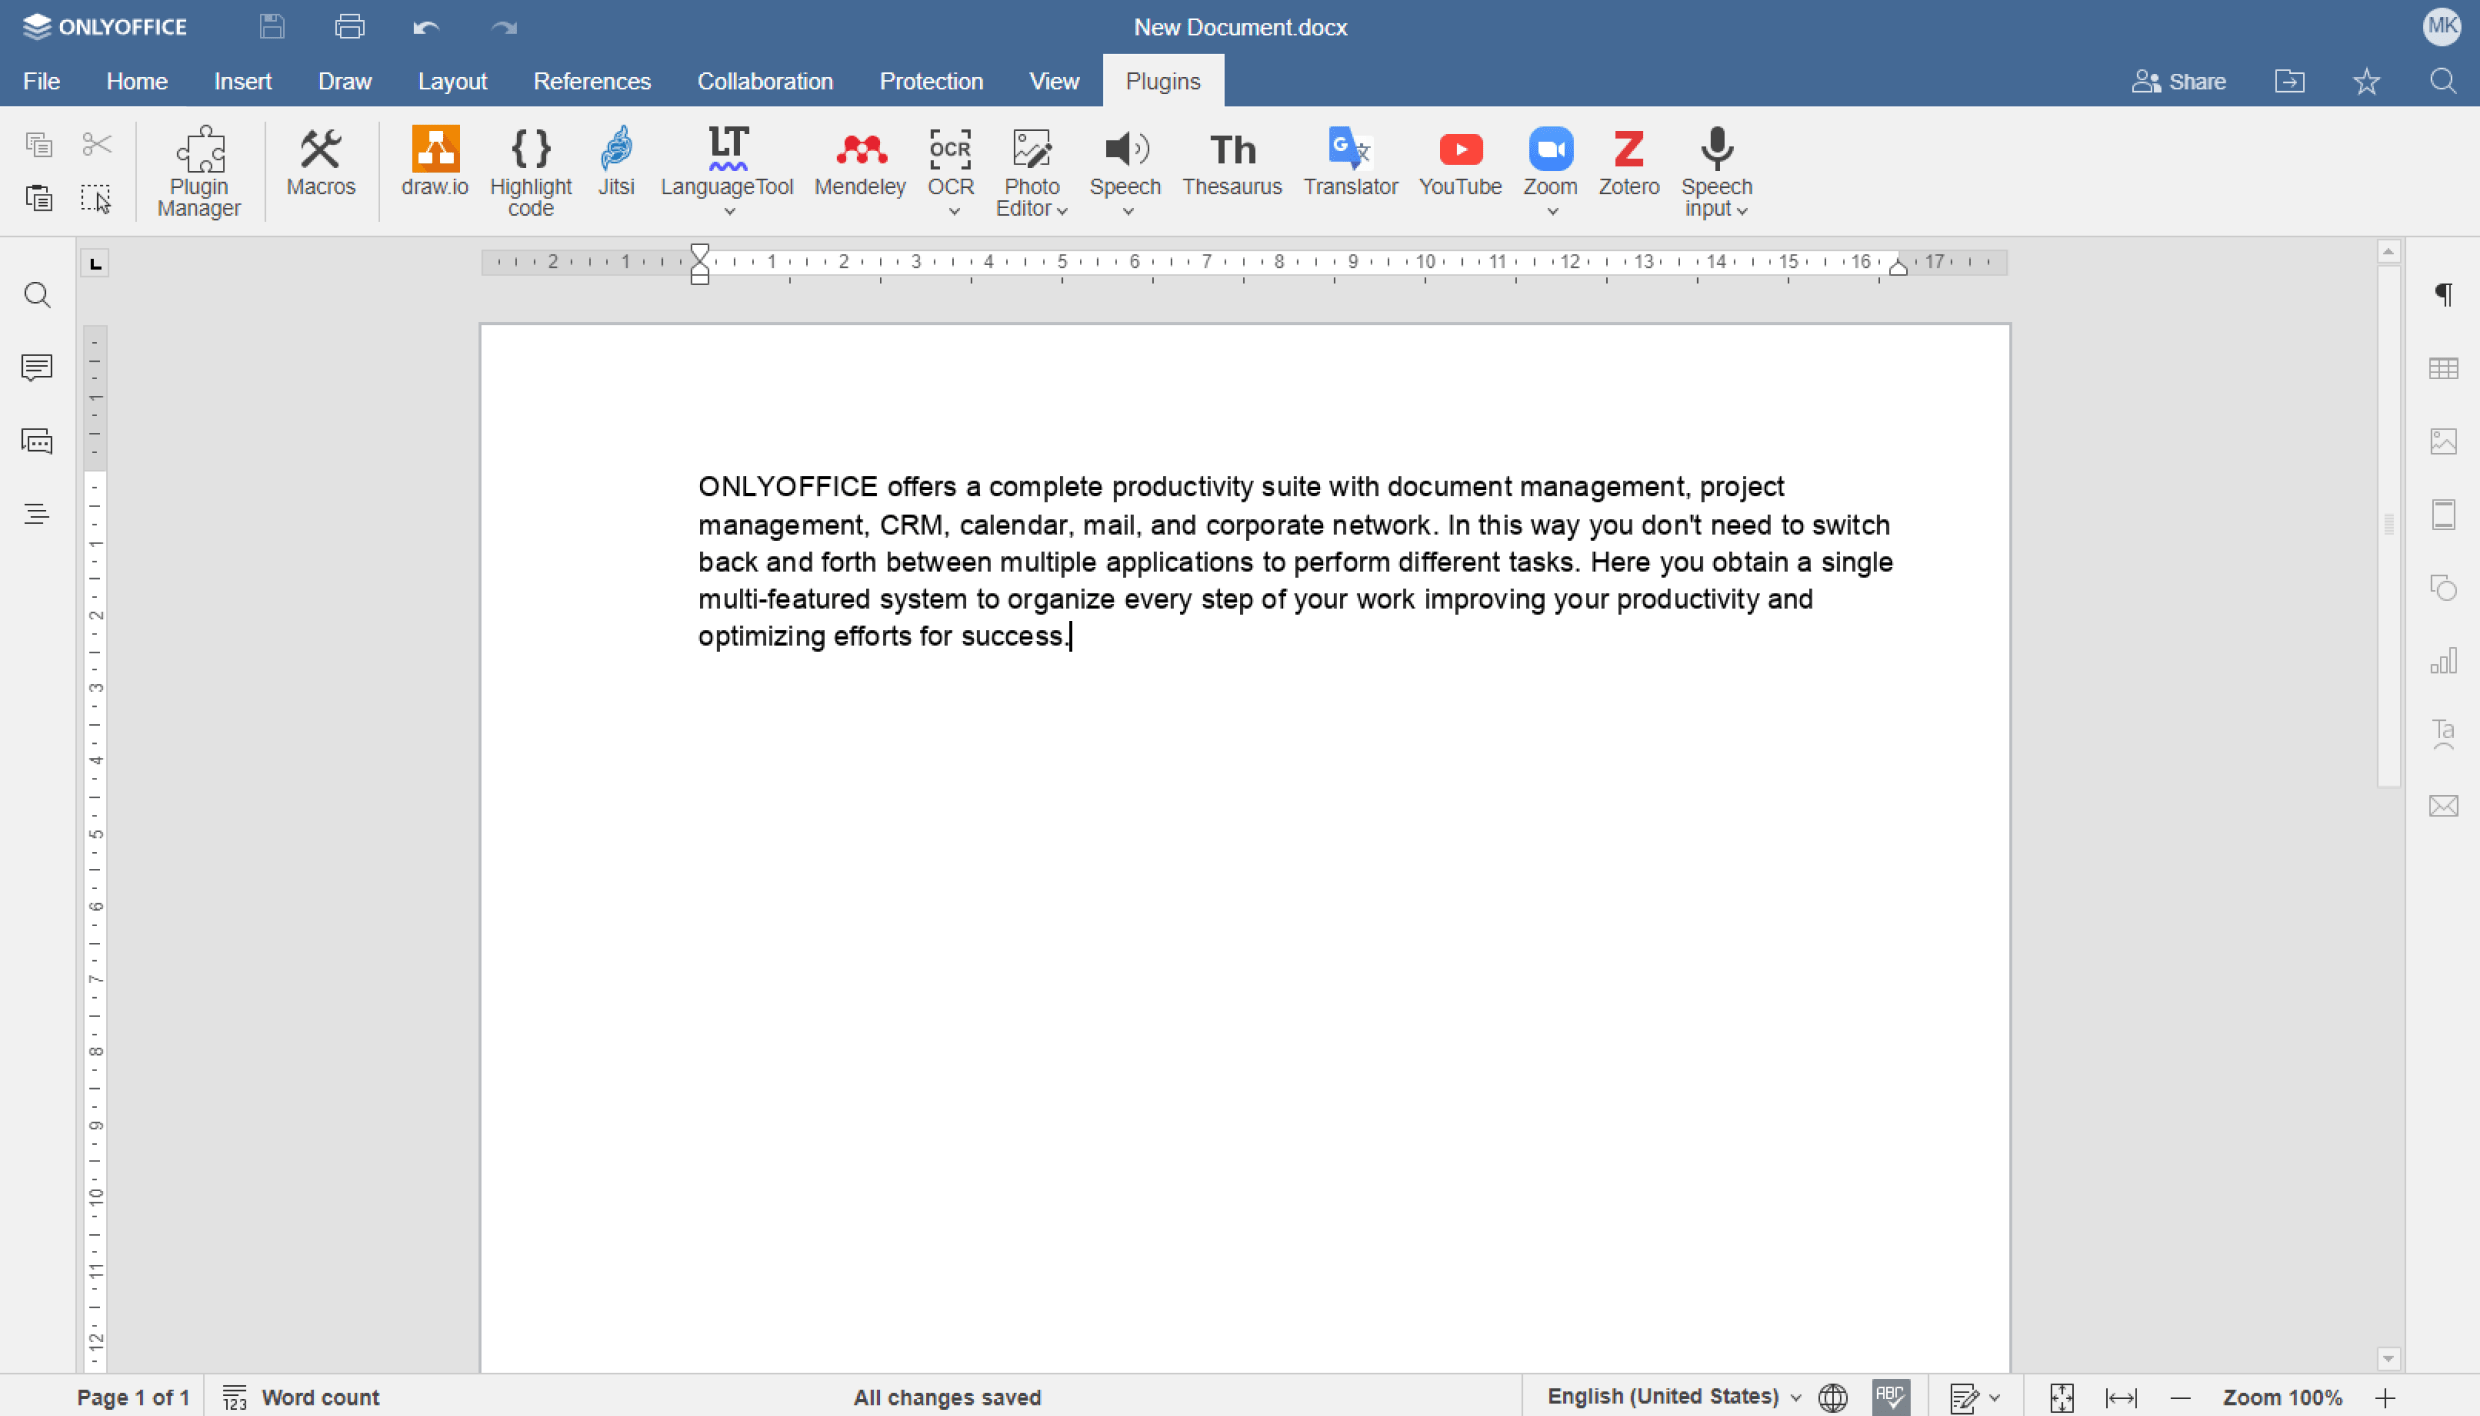The width and height of the screenshot is (2480, 1416).
Task: Open the File menu
Action: click(41, 81)
